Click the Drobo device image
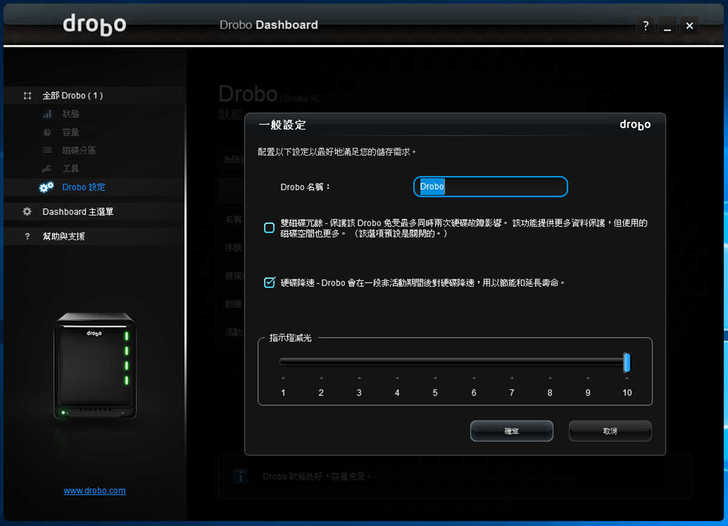 tap(94, 365)
